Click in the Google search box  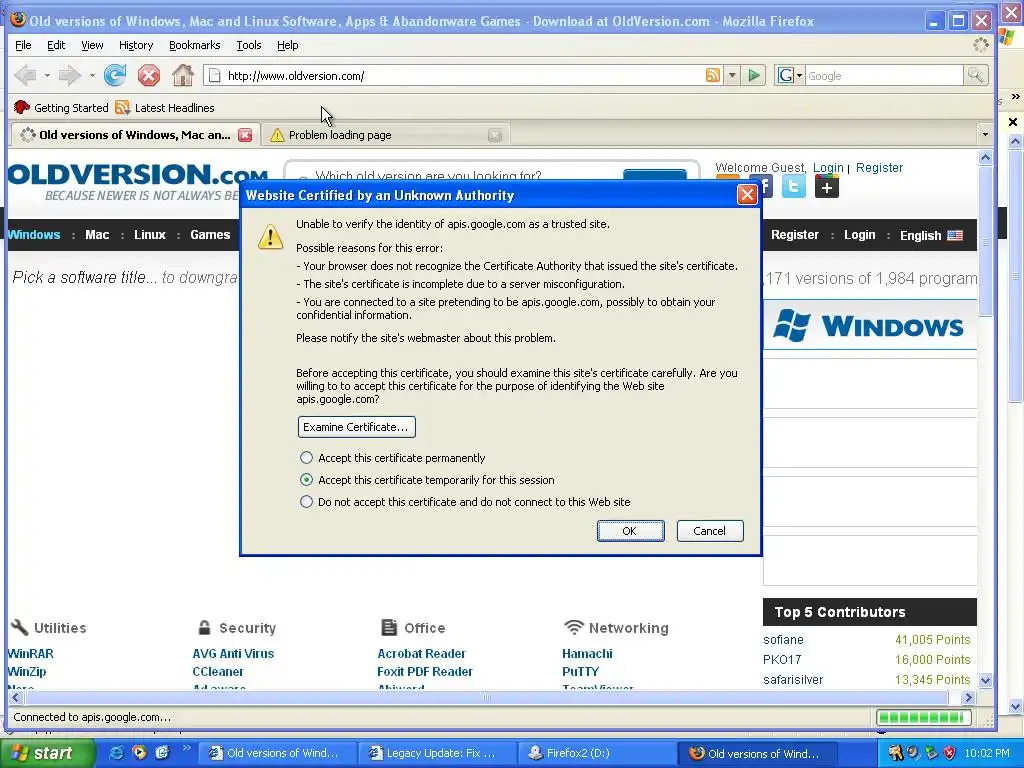[x=884, y=76]
